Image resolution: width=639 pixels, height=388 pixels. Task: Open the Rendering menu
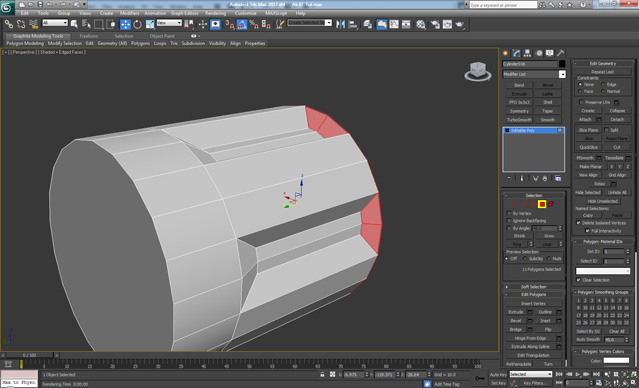[216, 13]
